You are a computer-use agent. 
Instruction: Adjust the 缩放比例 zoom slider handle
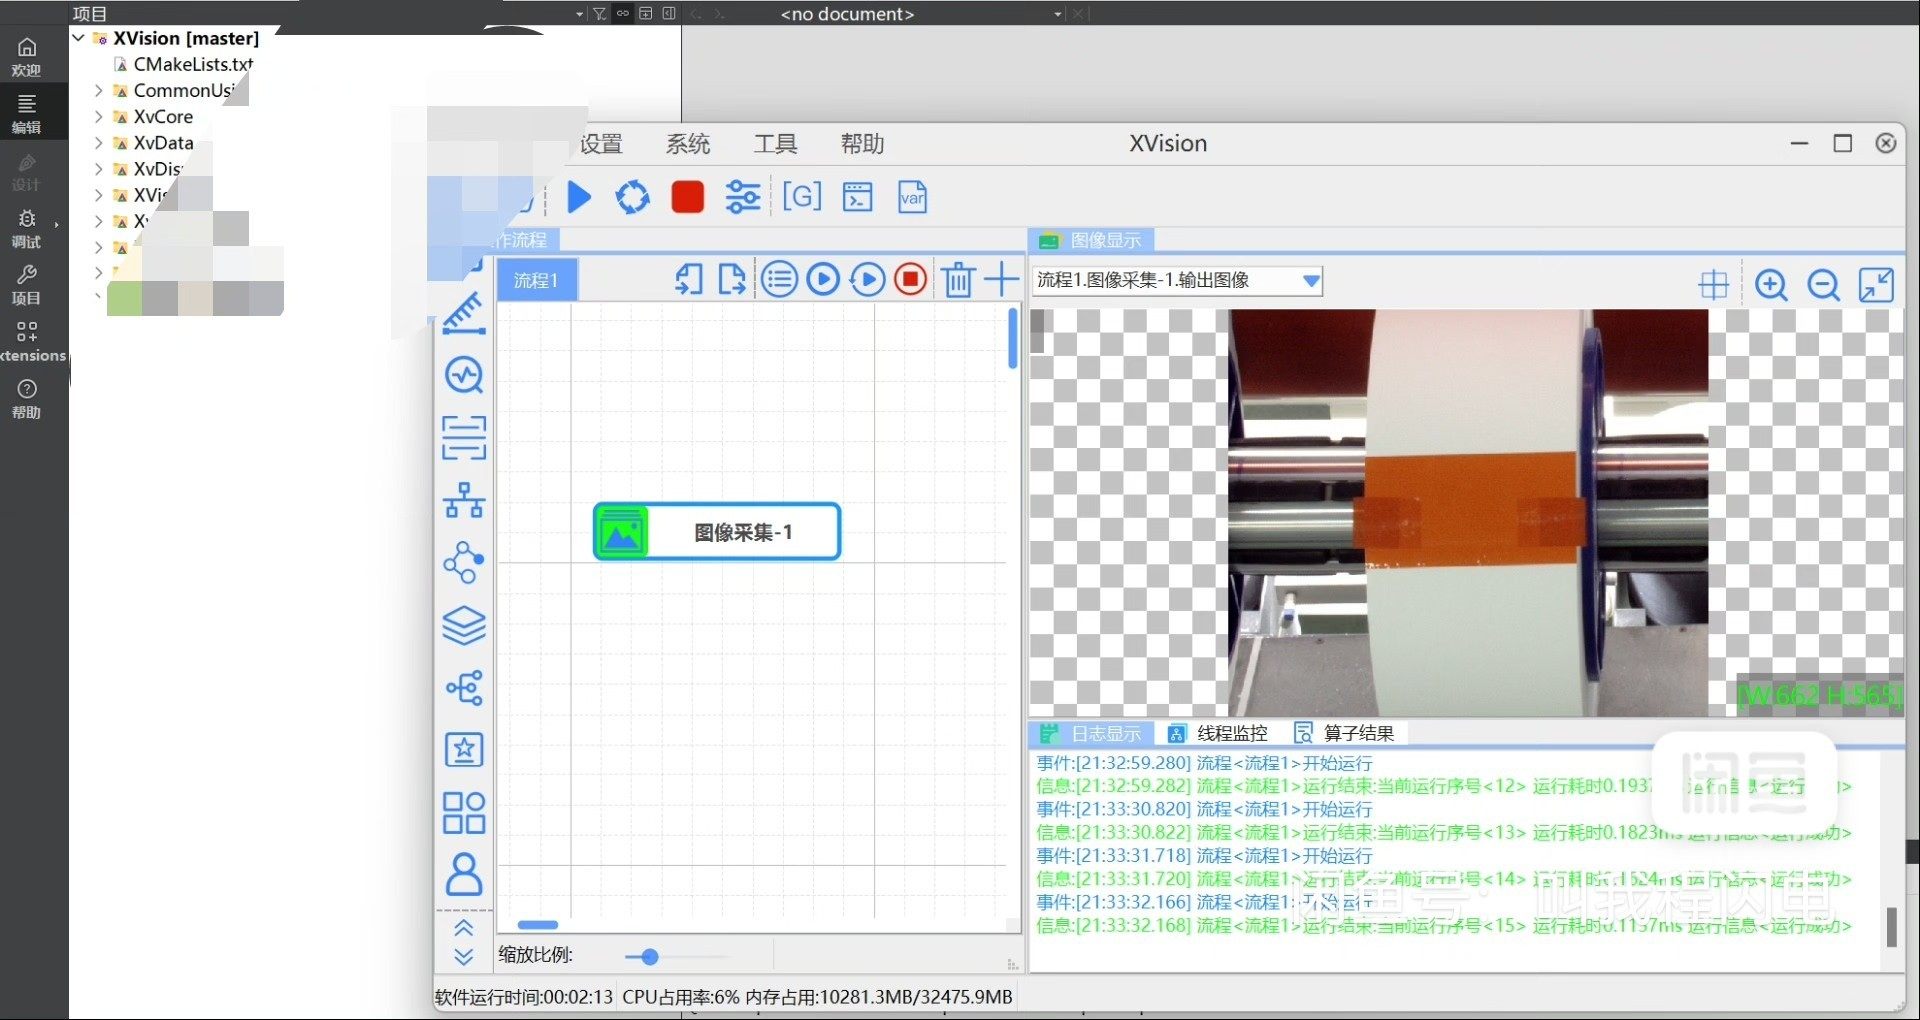(x=649, y=957)
